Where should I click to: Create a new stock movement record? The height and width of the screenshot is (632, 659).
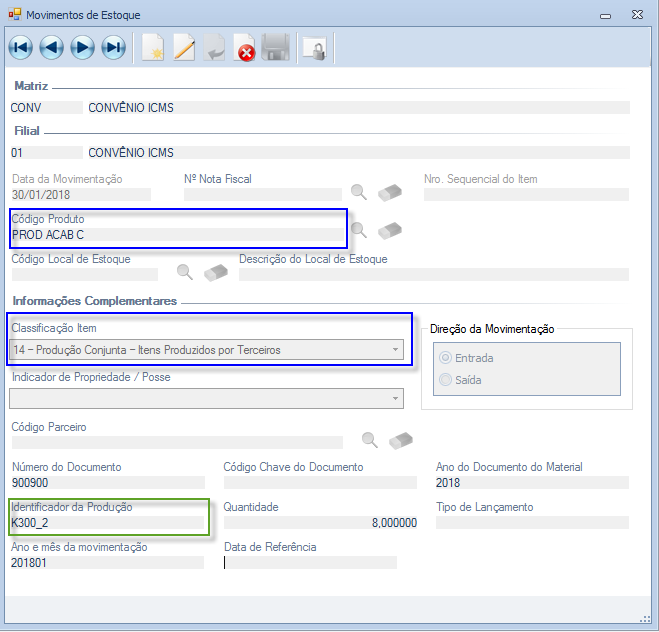point(152,47)
